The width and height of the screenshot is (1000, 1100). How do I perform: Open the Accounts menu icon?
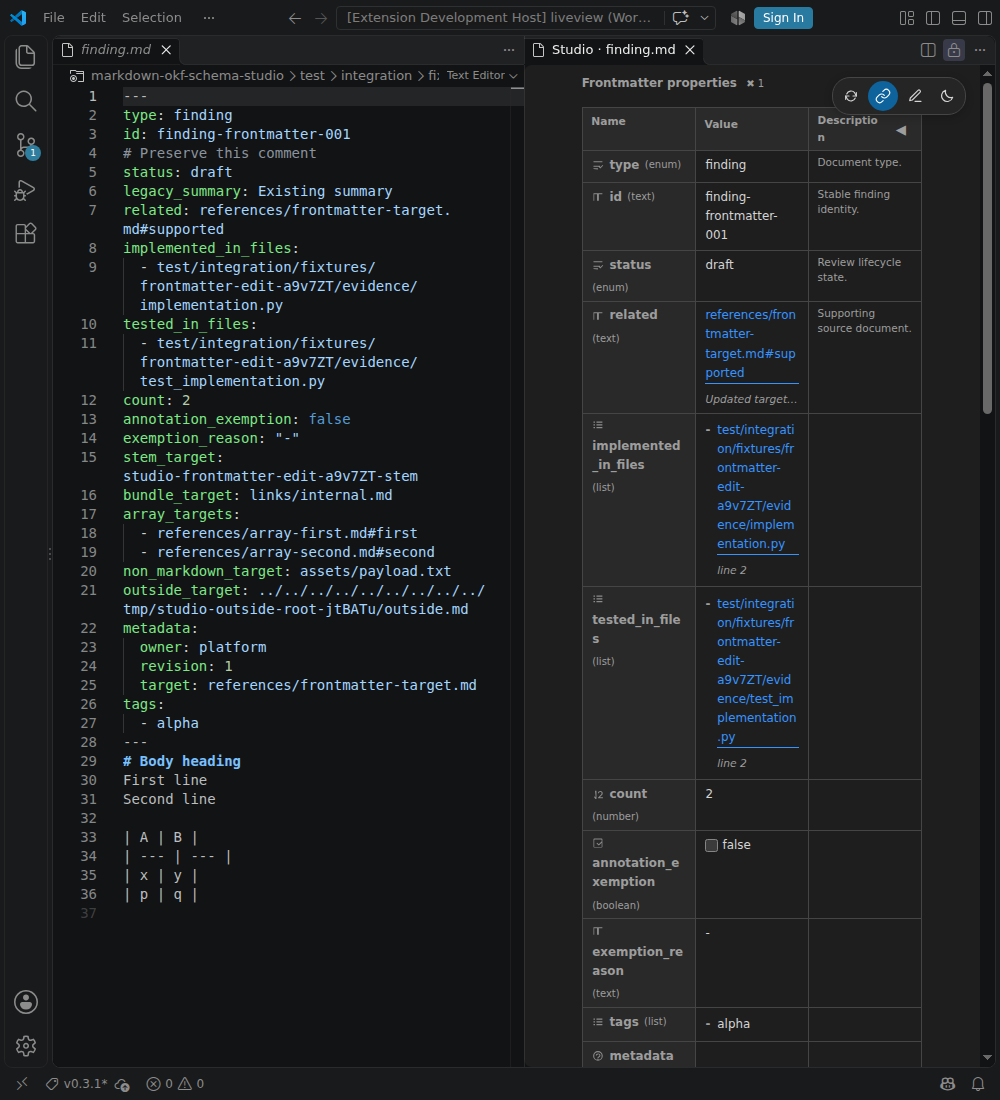tap(26, 1002)
